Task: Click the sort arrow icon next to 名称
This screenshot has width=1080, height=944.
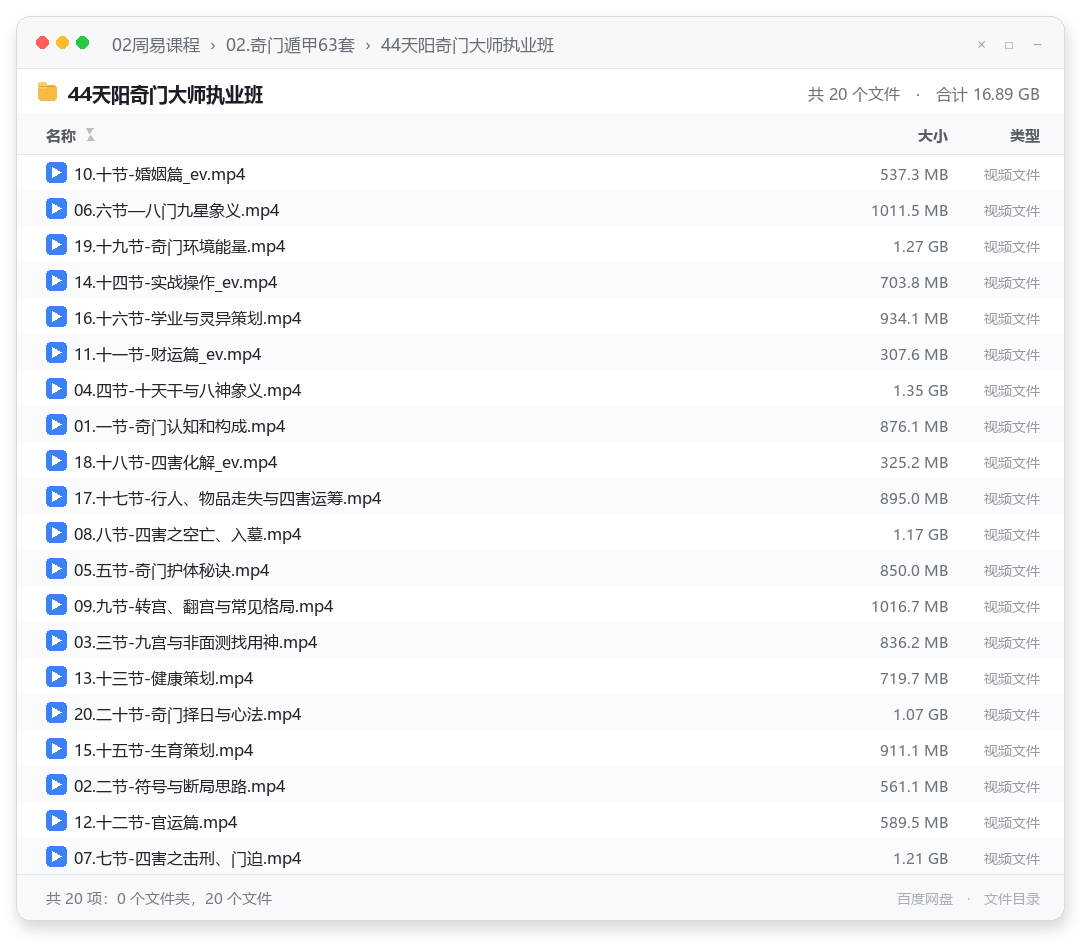Action: tap(90, 135)
